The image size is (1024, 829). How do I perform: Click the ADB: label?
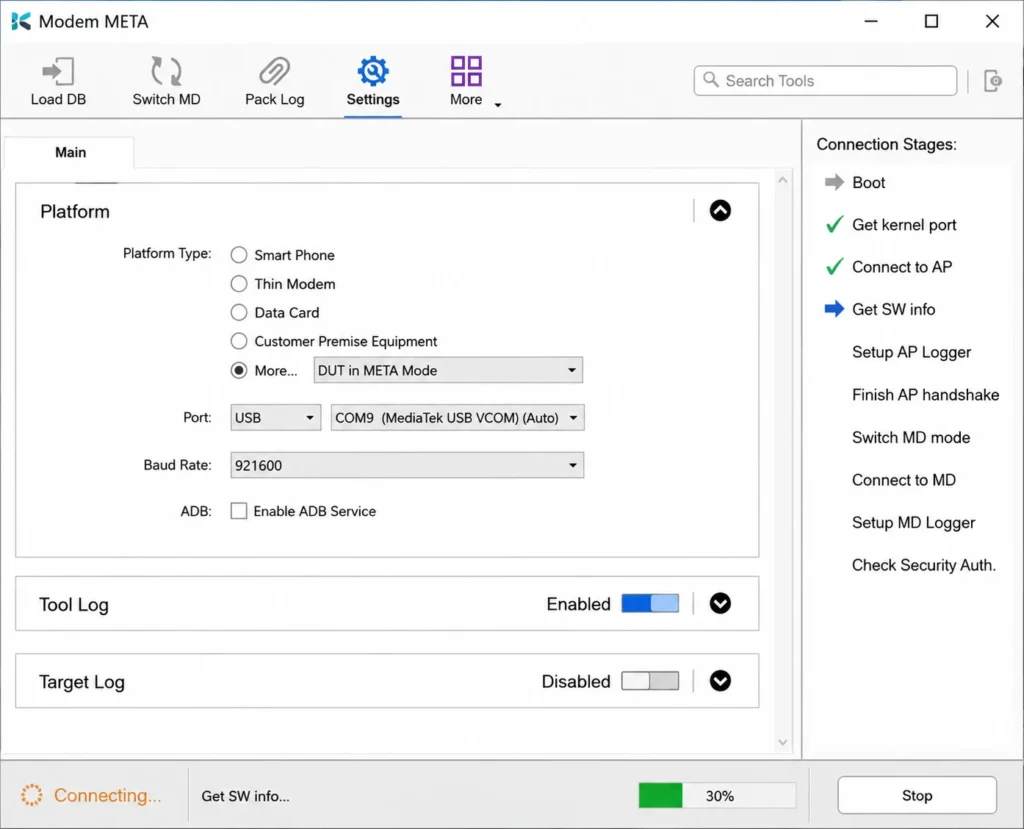(x=196, y=511)
